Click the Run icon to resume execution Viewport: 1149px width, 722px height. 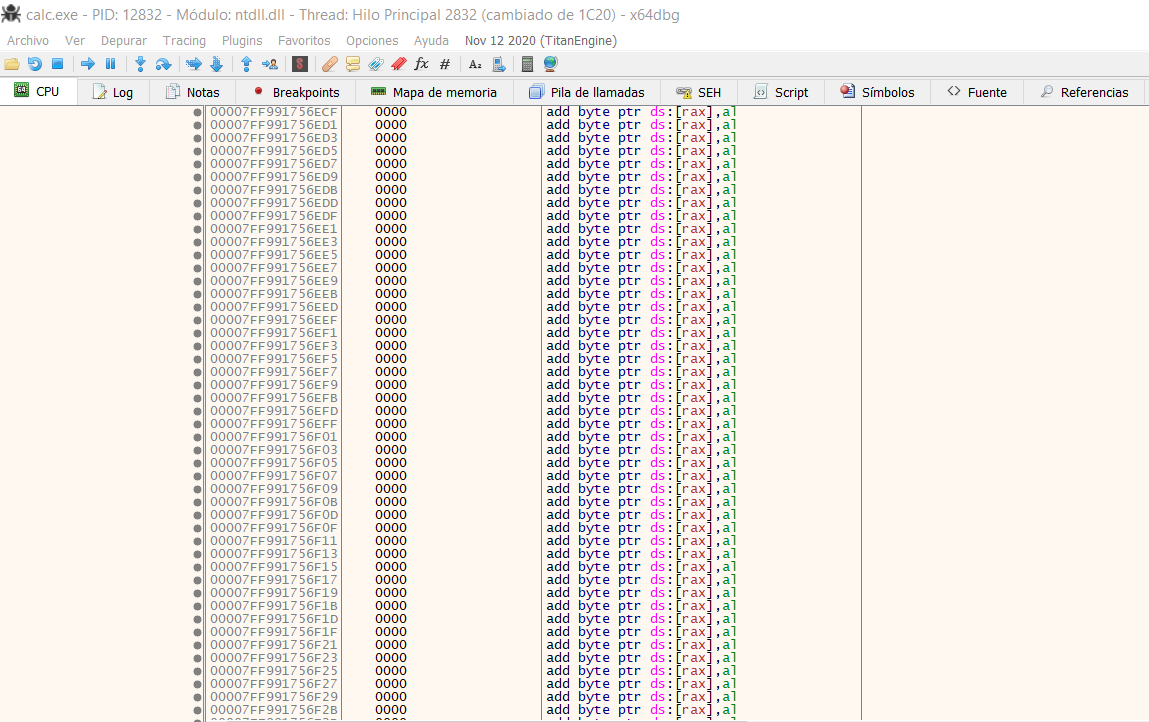[88, 63]
